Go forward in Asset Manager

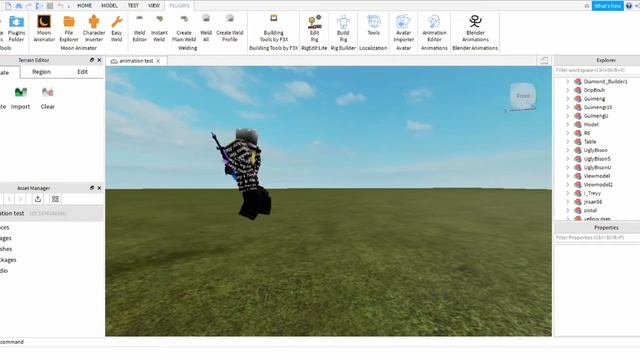click(20, 199)
